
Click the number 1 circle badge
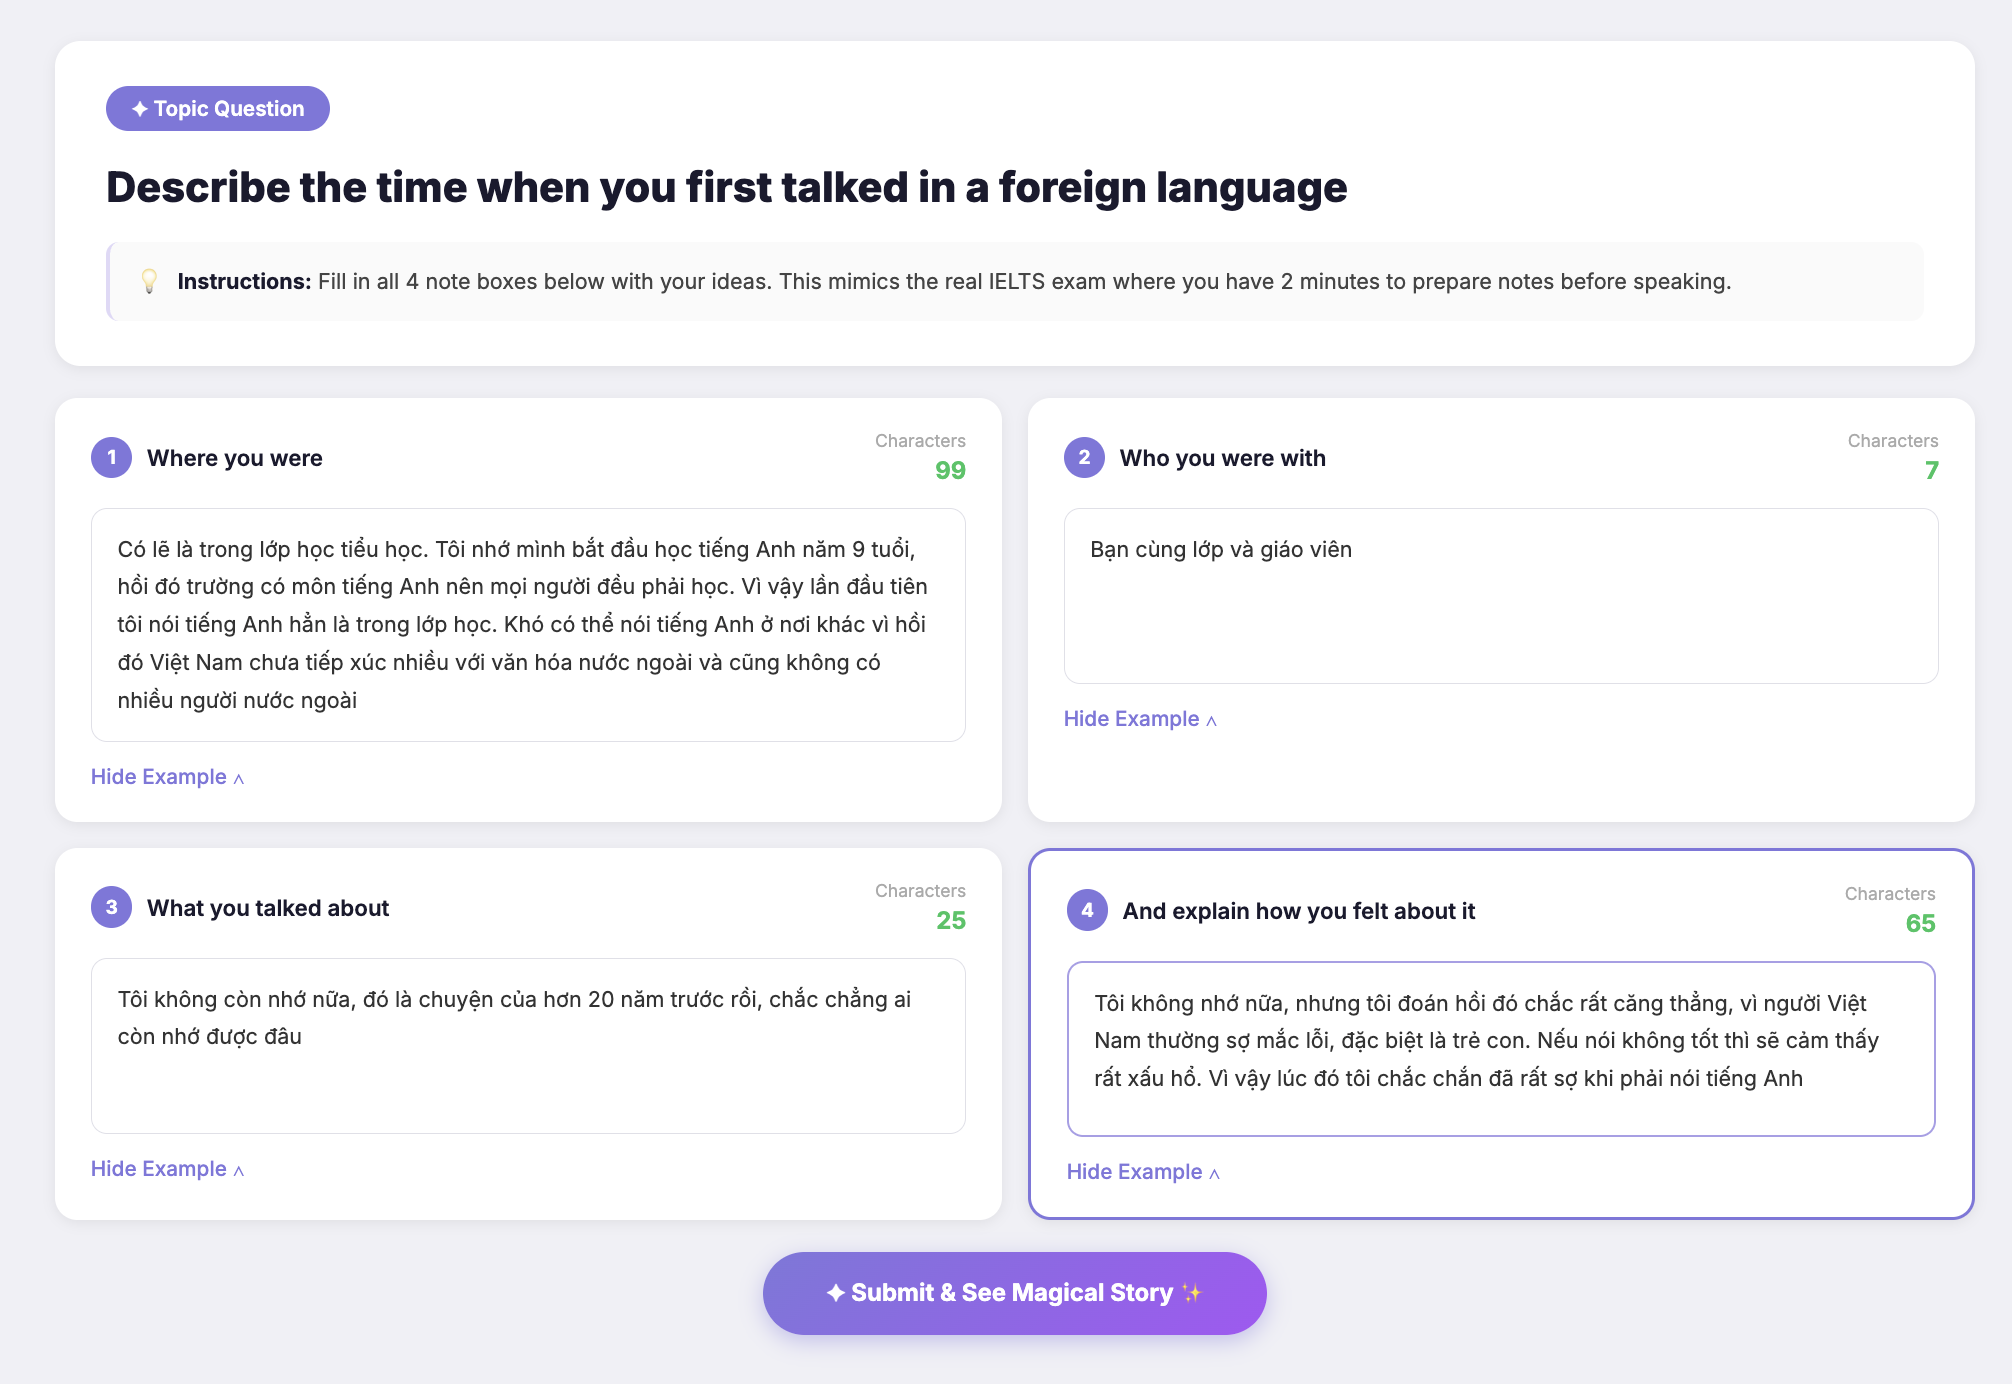pyautogui.click(x=111, y=457)
